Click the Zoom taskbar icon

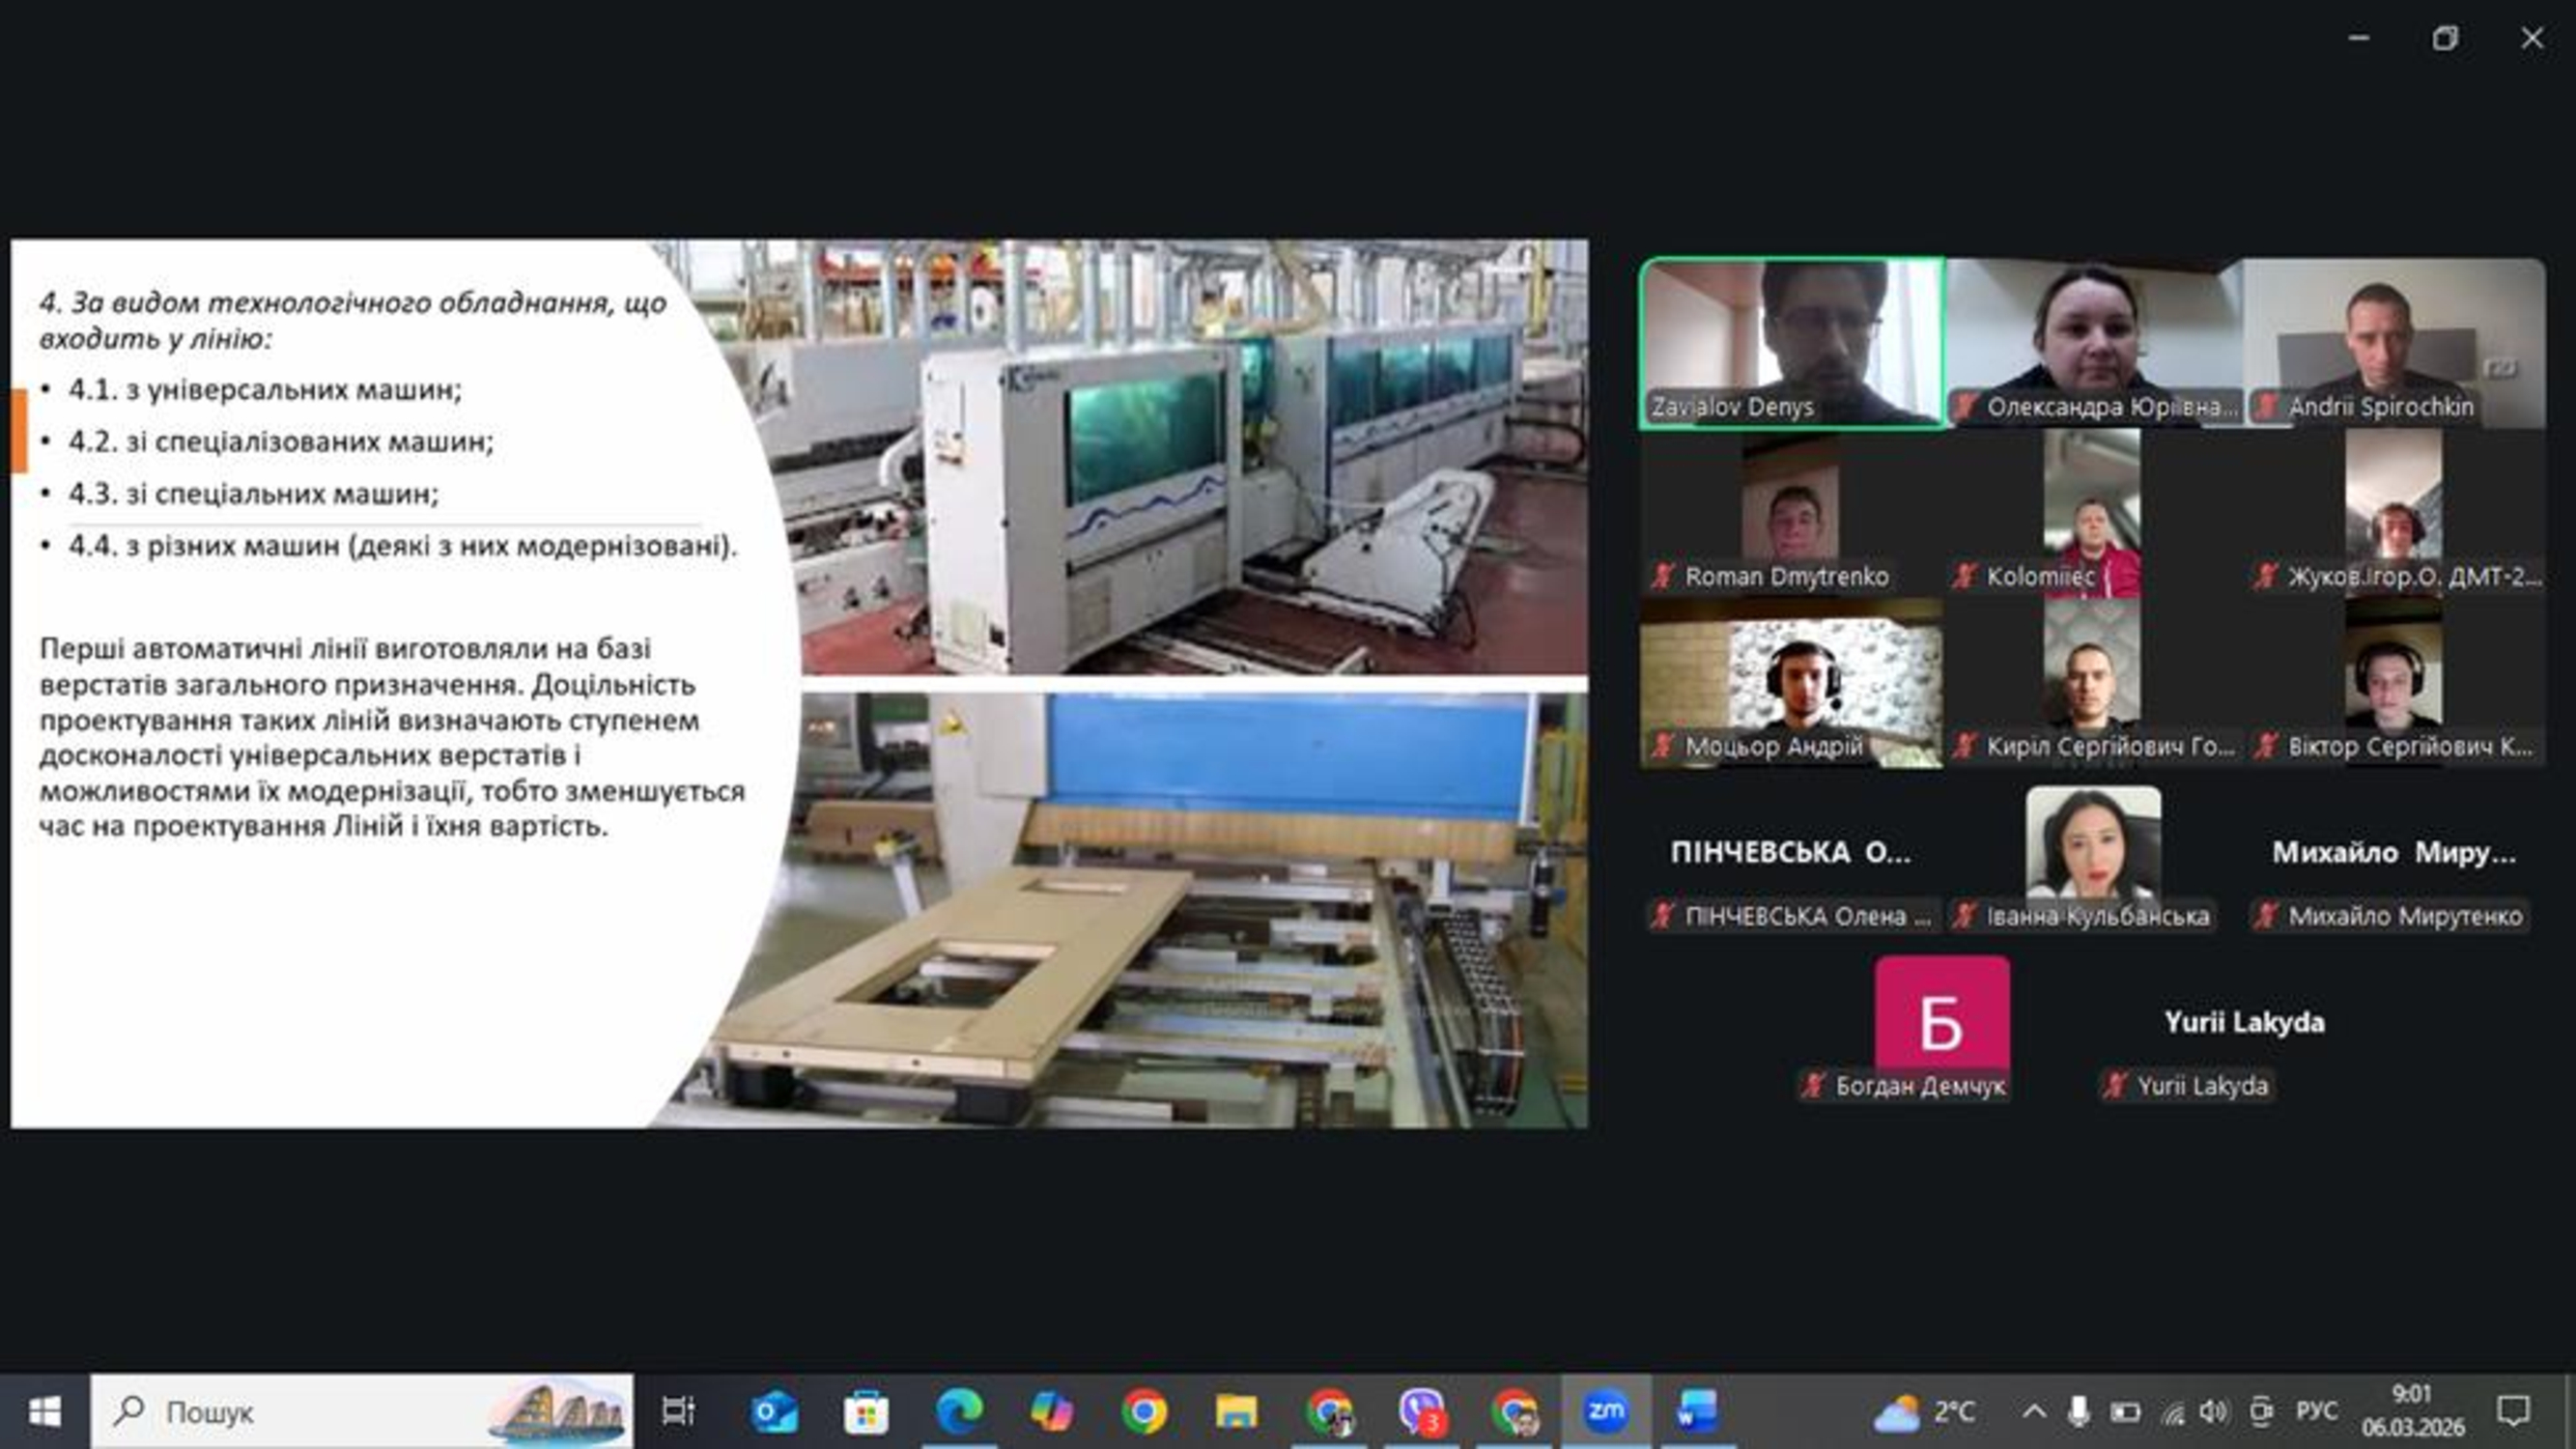[1606, 1411]
